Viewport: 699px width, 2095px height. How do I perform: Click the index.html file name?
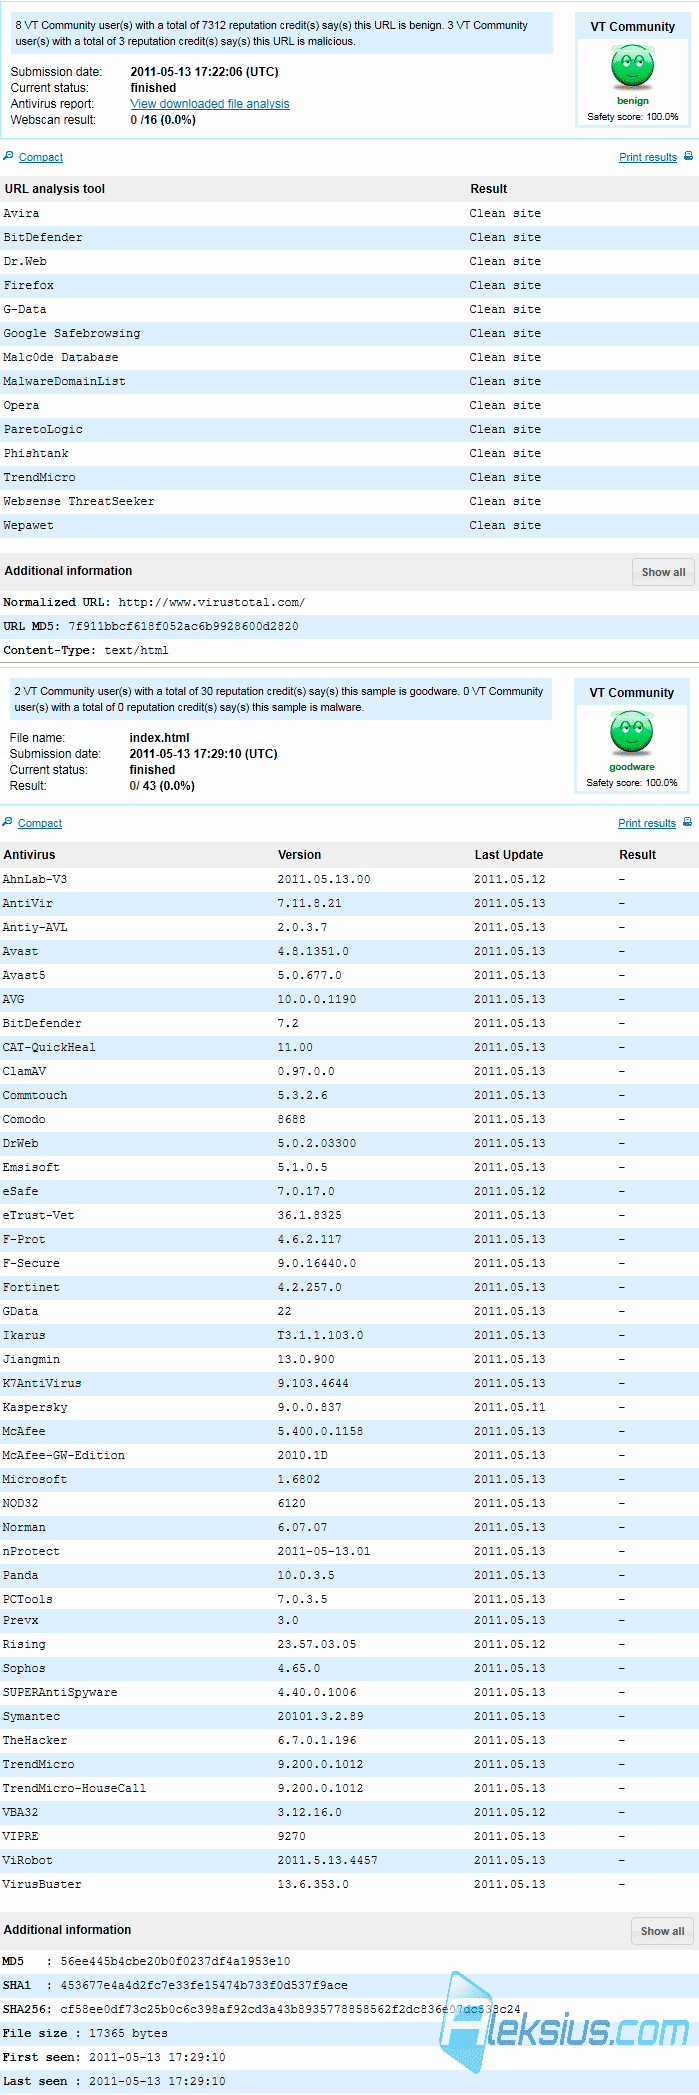(159, 738)
